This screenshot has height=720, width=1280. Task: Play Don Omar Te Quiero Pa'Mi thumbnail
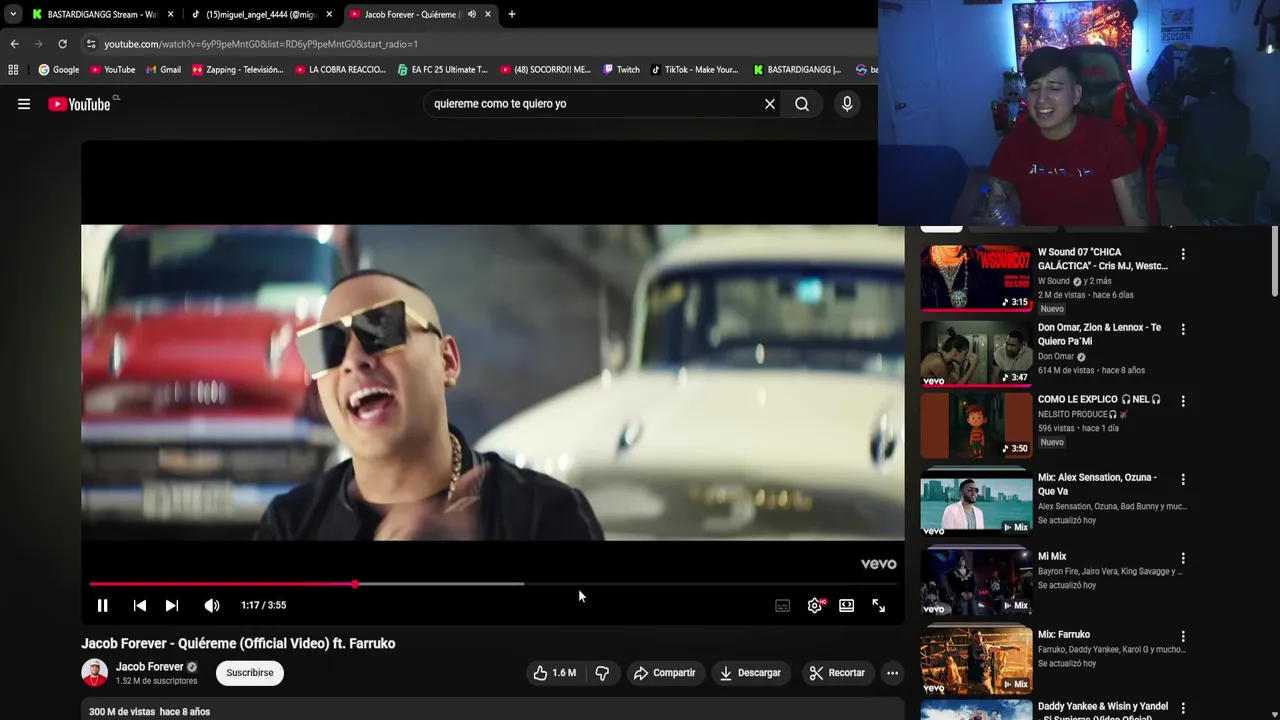click(x=976, y=353)
